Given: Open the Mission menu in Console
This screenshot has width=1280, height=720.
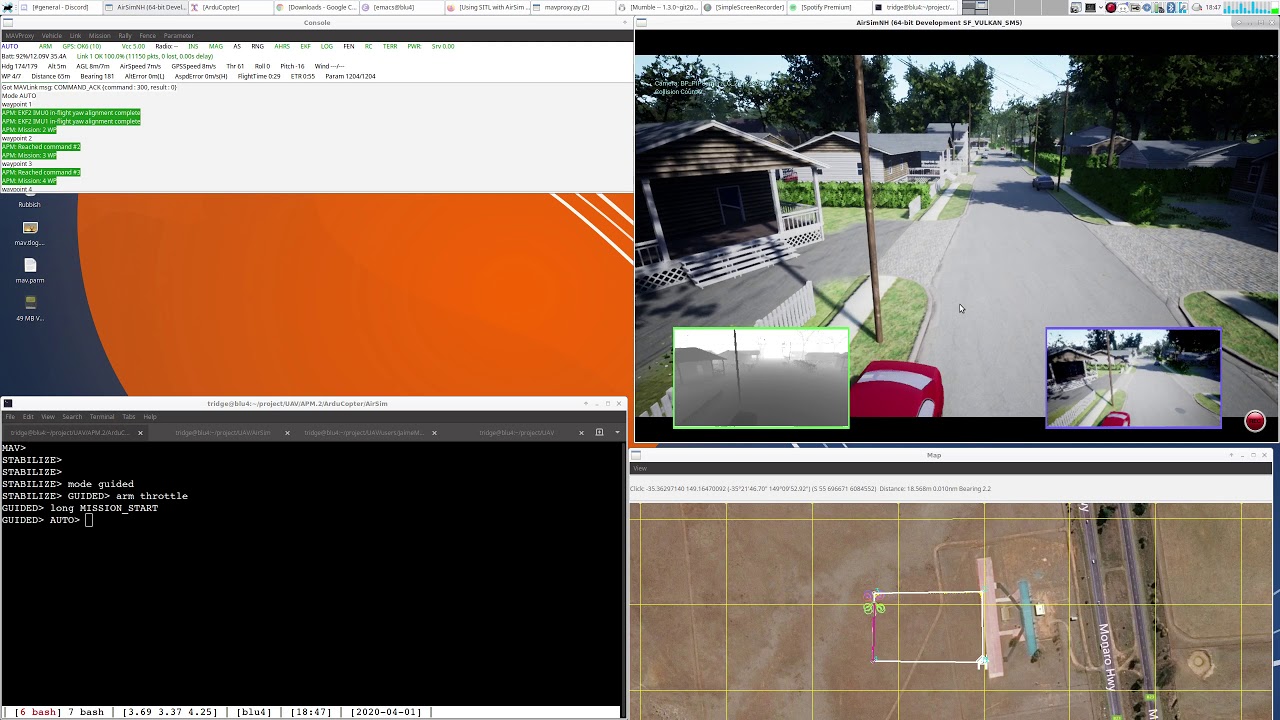Looking at the screenshot, I should point(99,36).
